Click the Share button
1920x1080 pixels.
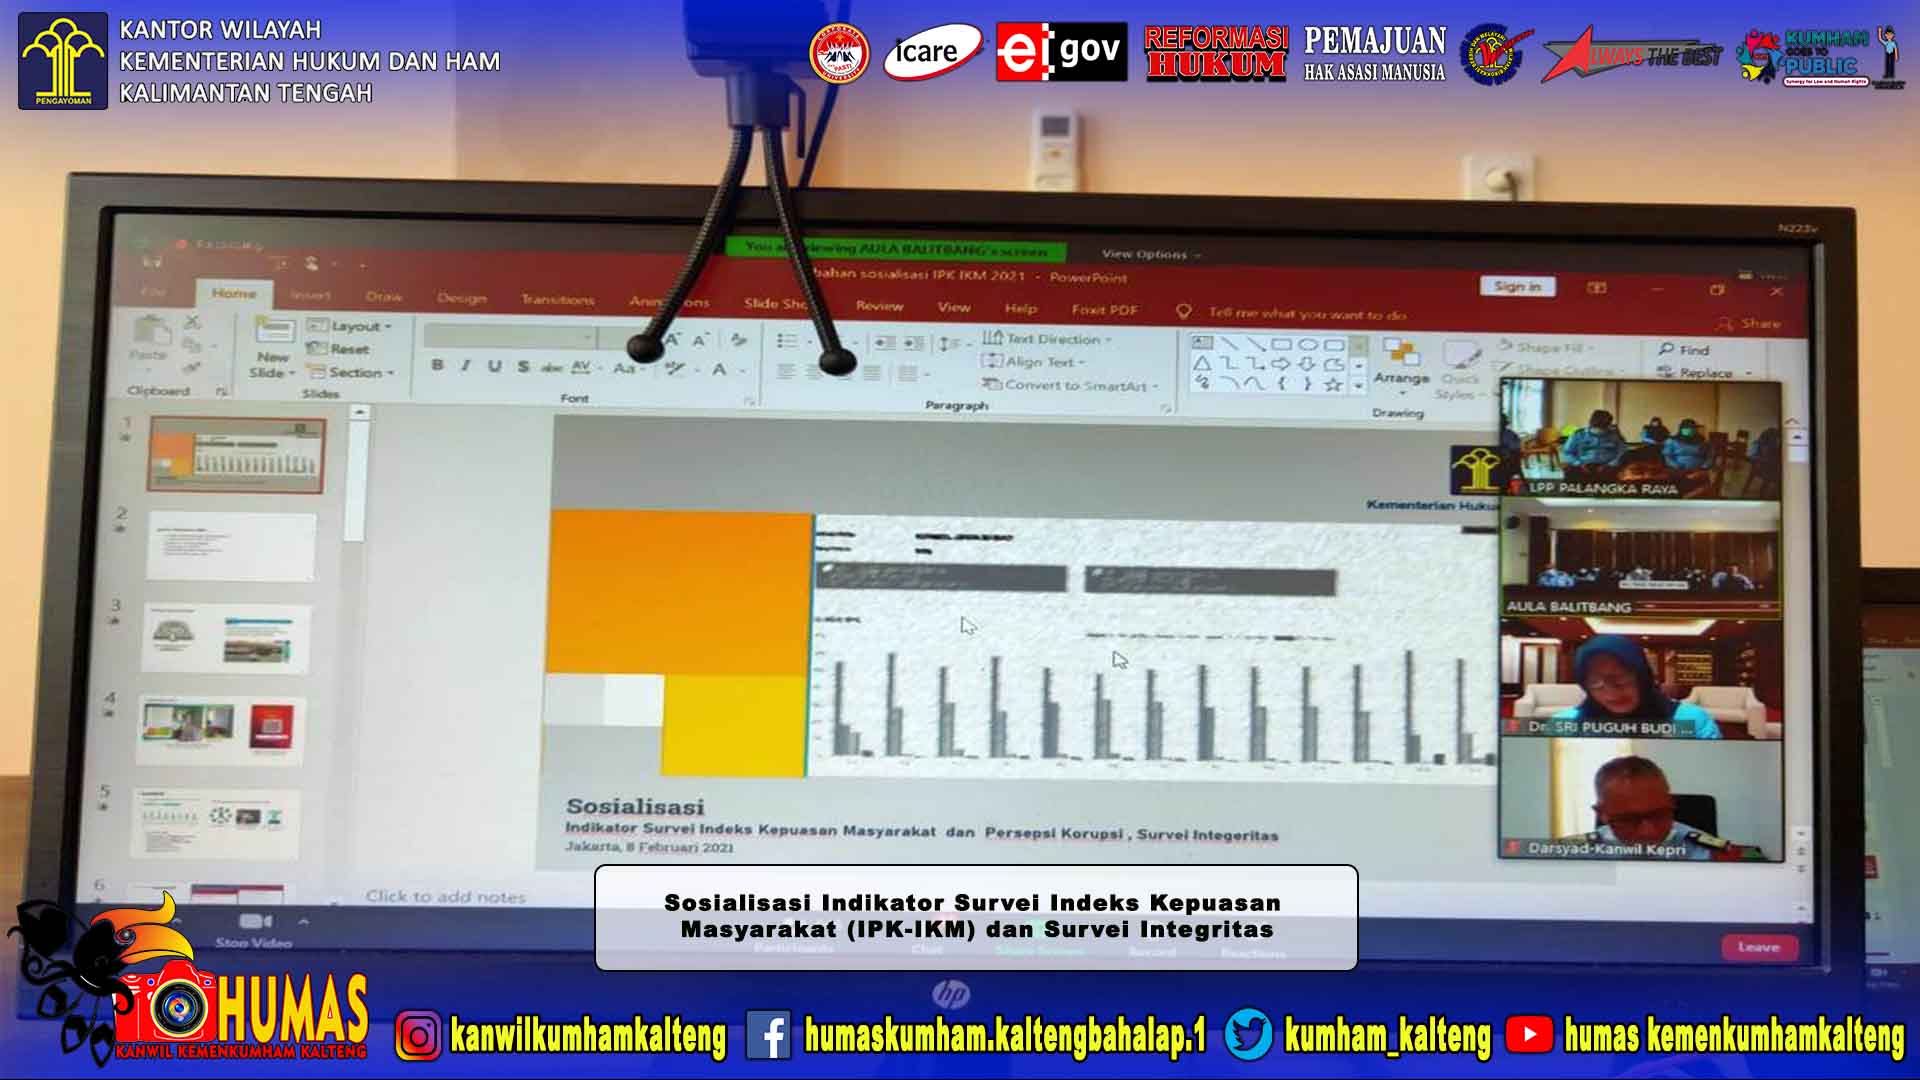pyautogui.click(x=1749, y=323)
